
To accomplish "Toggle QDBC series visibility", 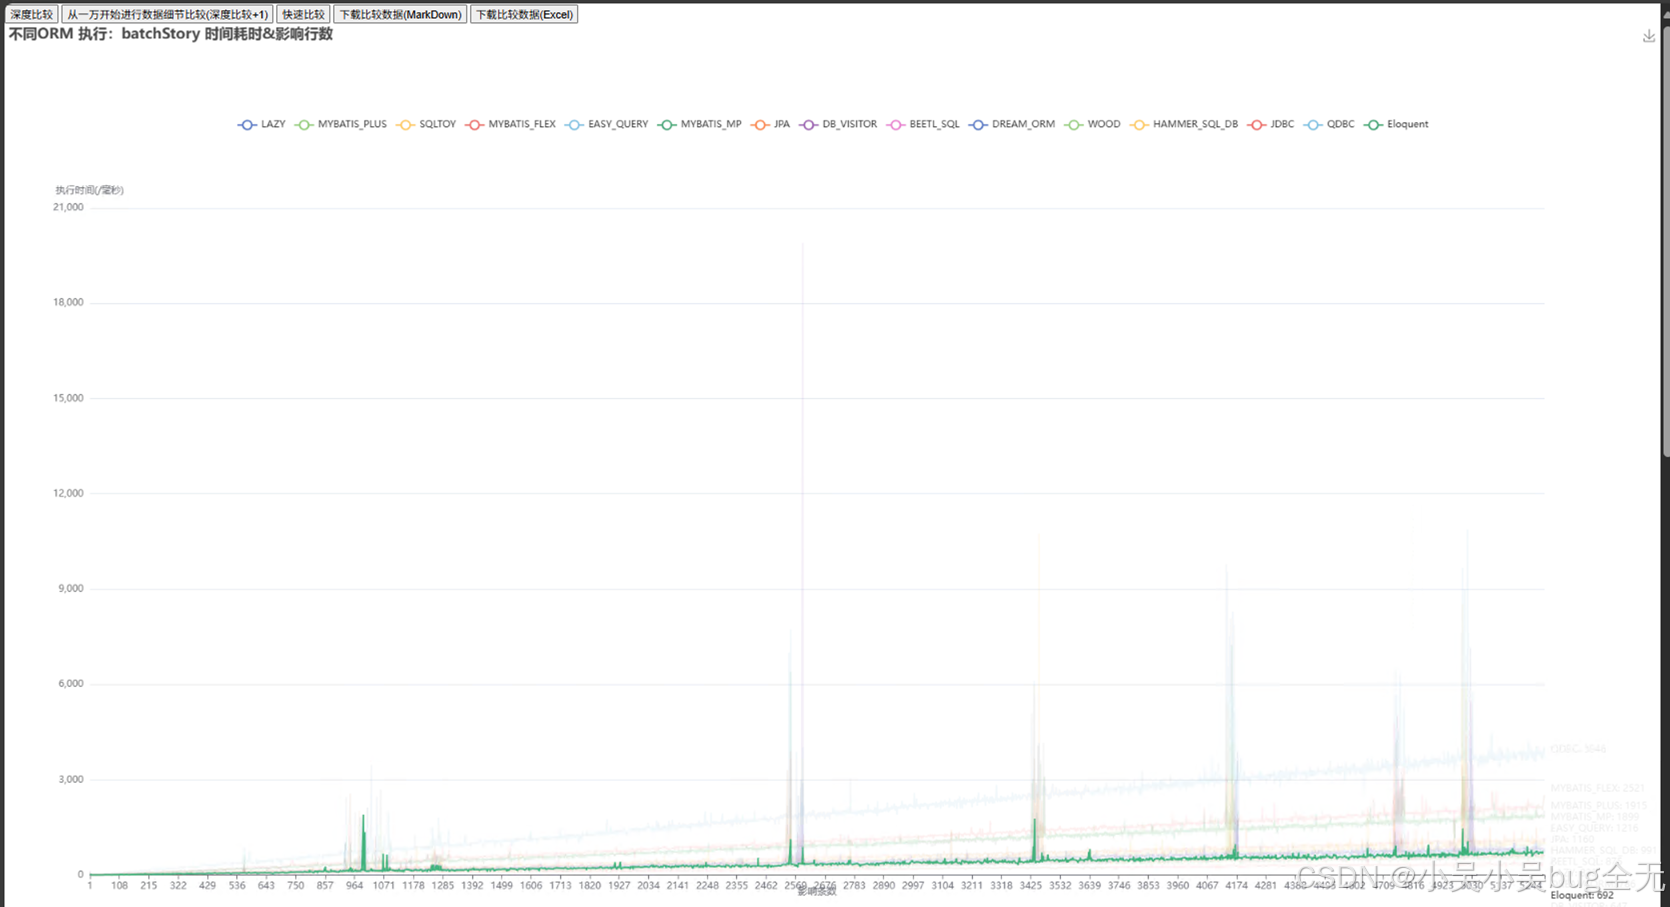I will [x=1329, y=124].
